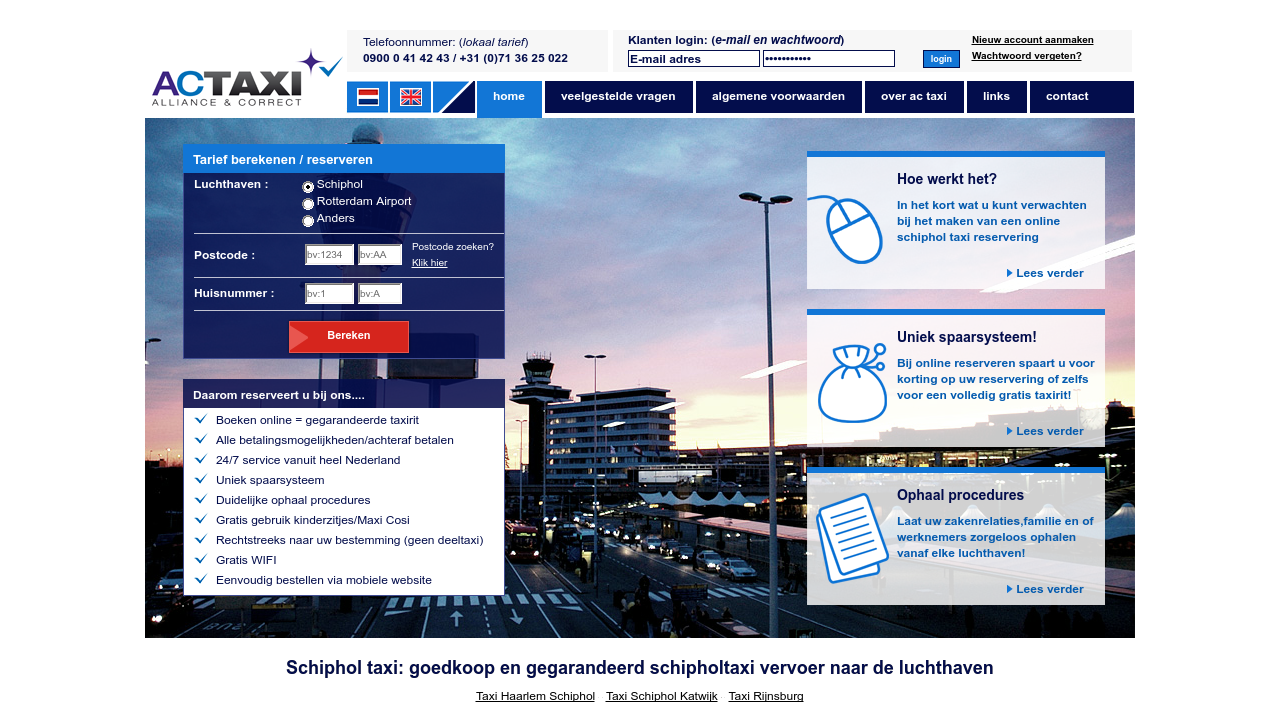
Task: Go to the algemene voorwaarden page
Action: point(778,97)
